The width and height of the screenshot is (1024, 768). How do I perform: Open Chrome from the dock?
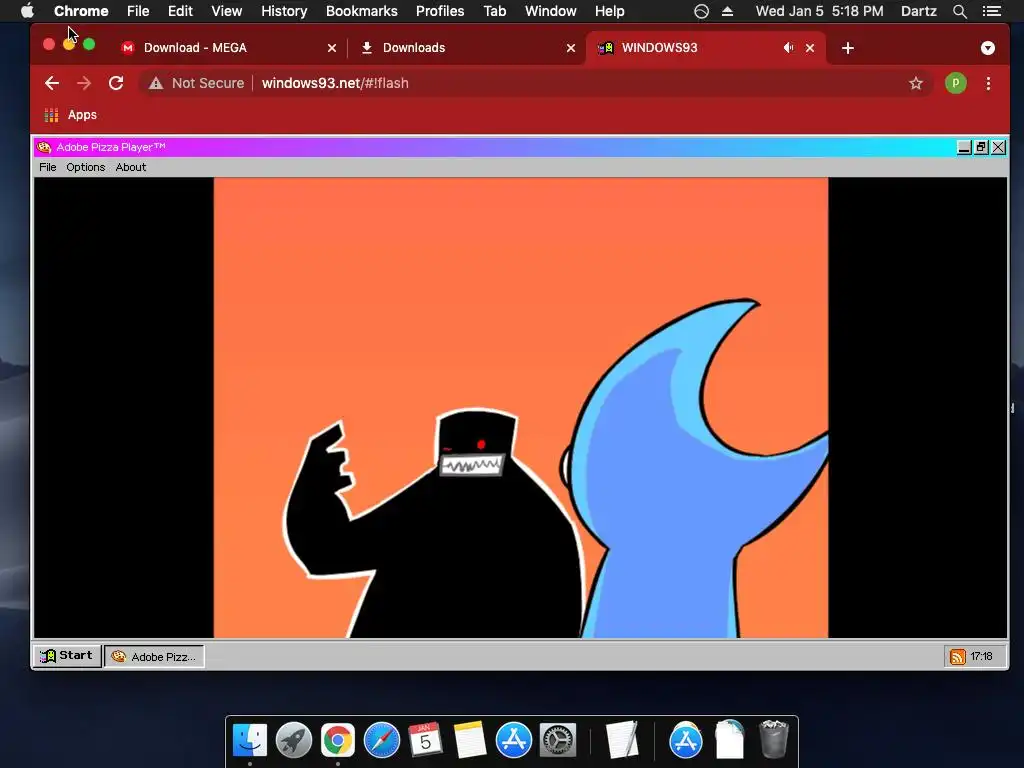(x=338, y=740)
